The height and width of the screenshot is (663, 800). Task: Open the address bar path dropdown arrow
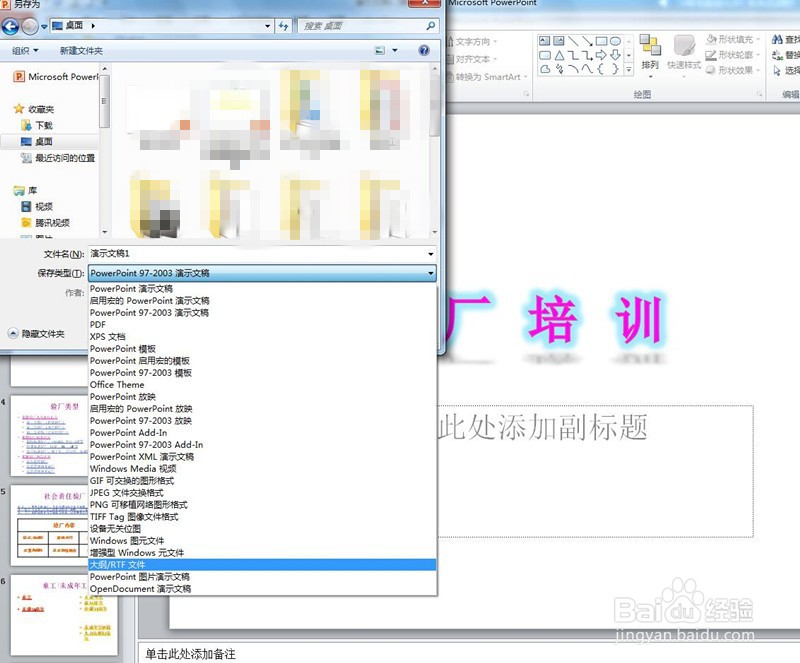(x=267, y=26)
